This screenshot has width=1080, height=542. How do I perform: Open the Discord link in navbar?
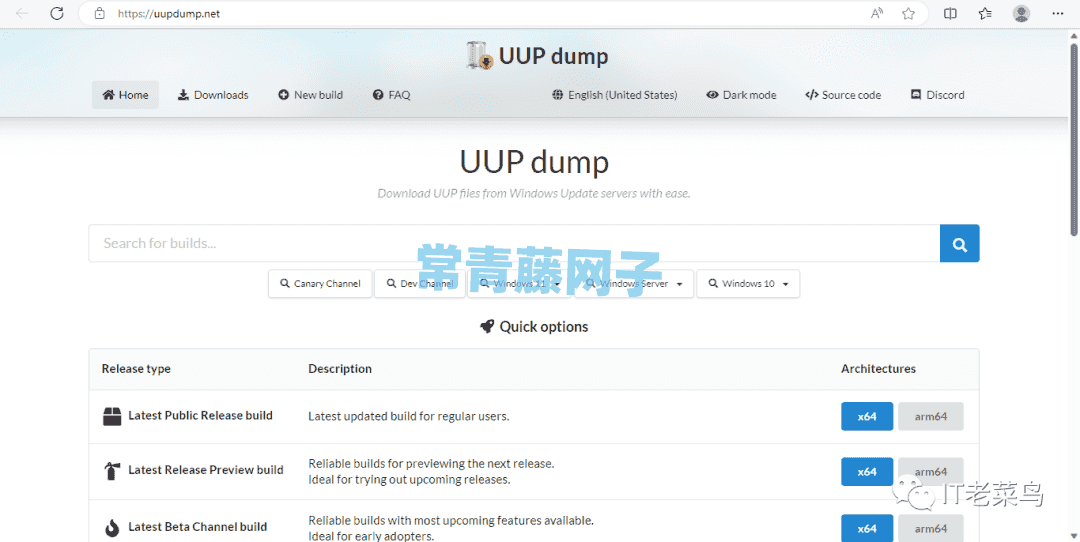point(937,95)
